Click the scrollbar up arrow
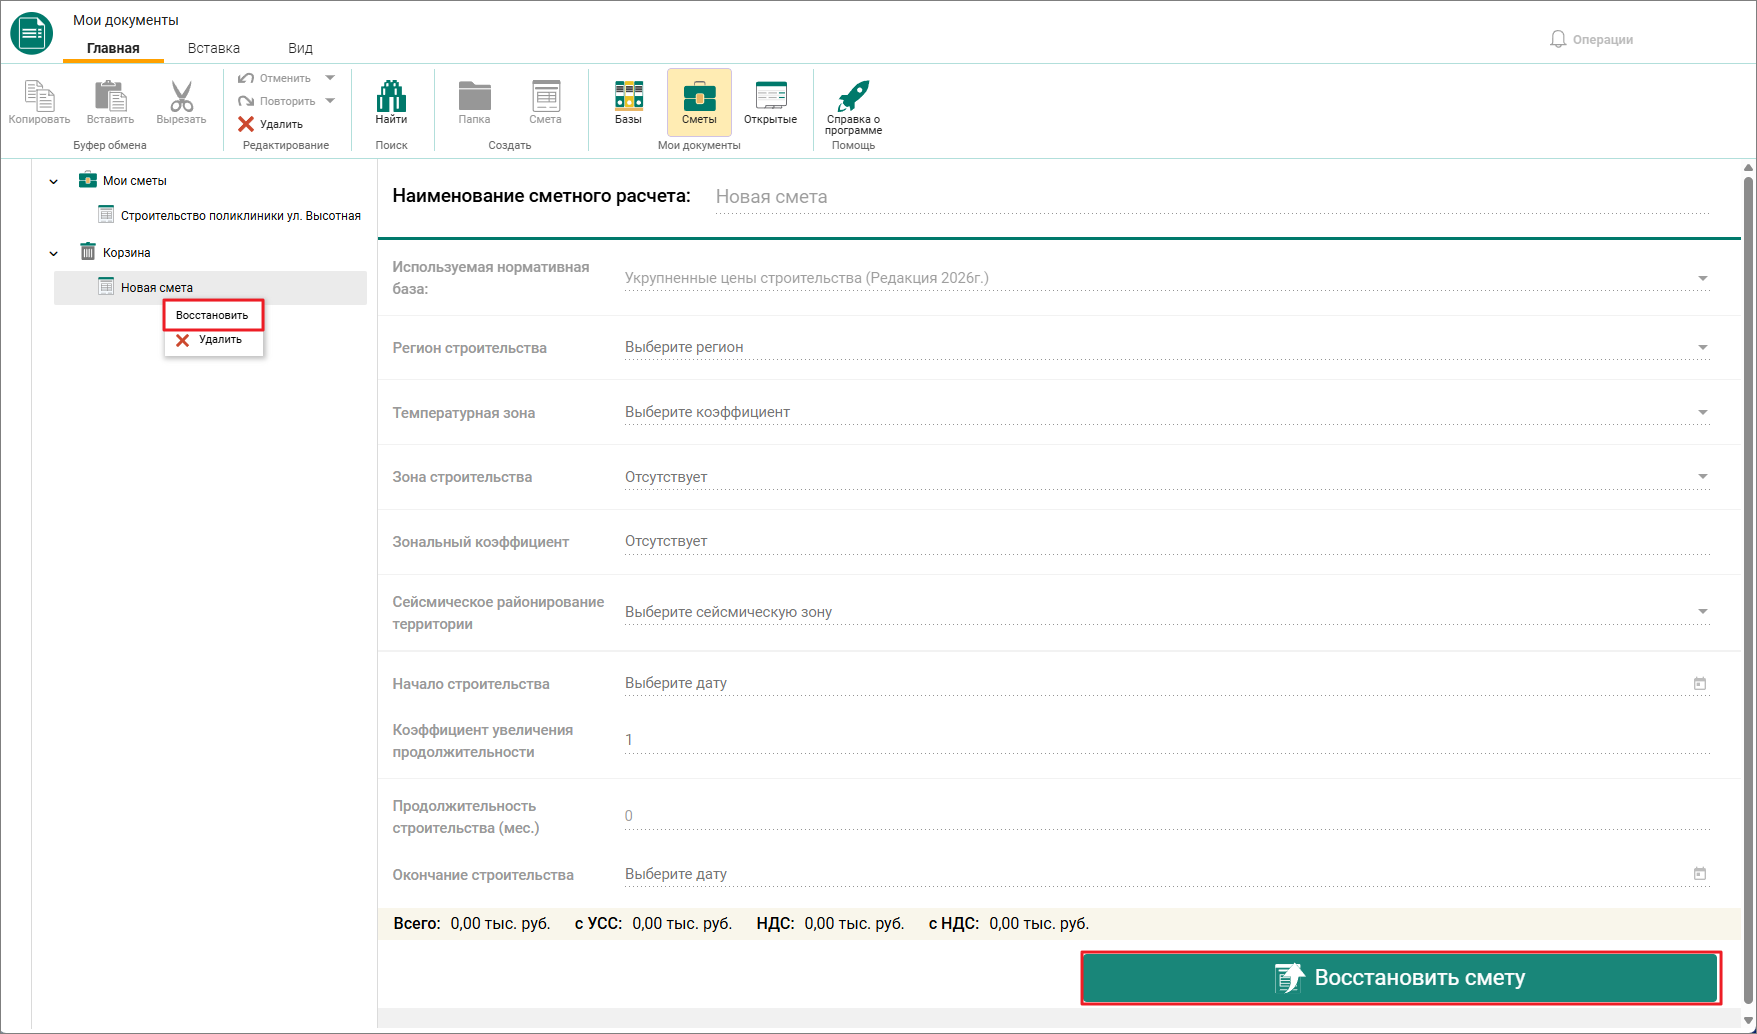The height and width of the screenshot is (1034, 1757). (x=1748, y=168)
